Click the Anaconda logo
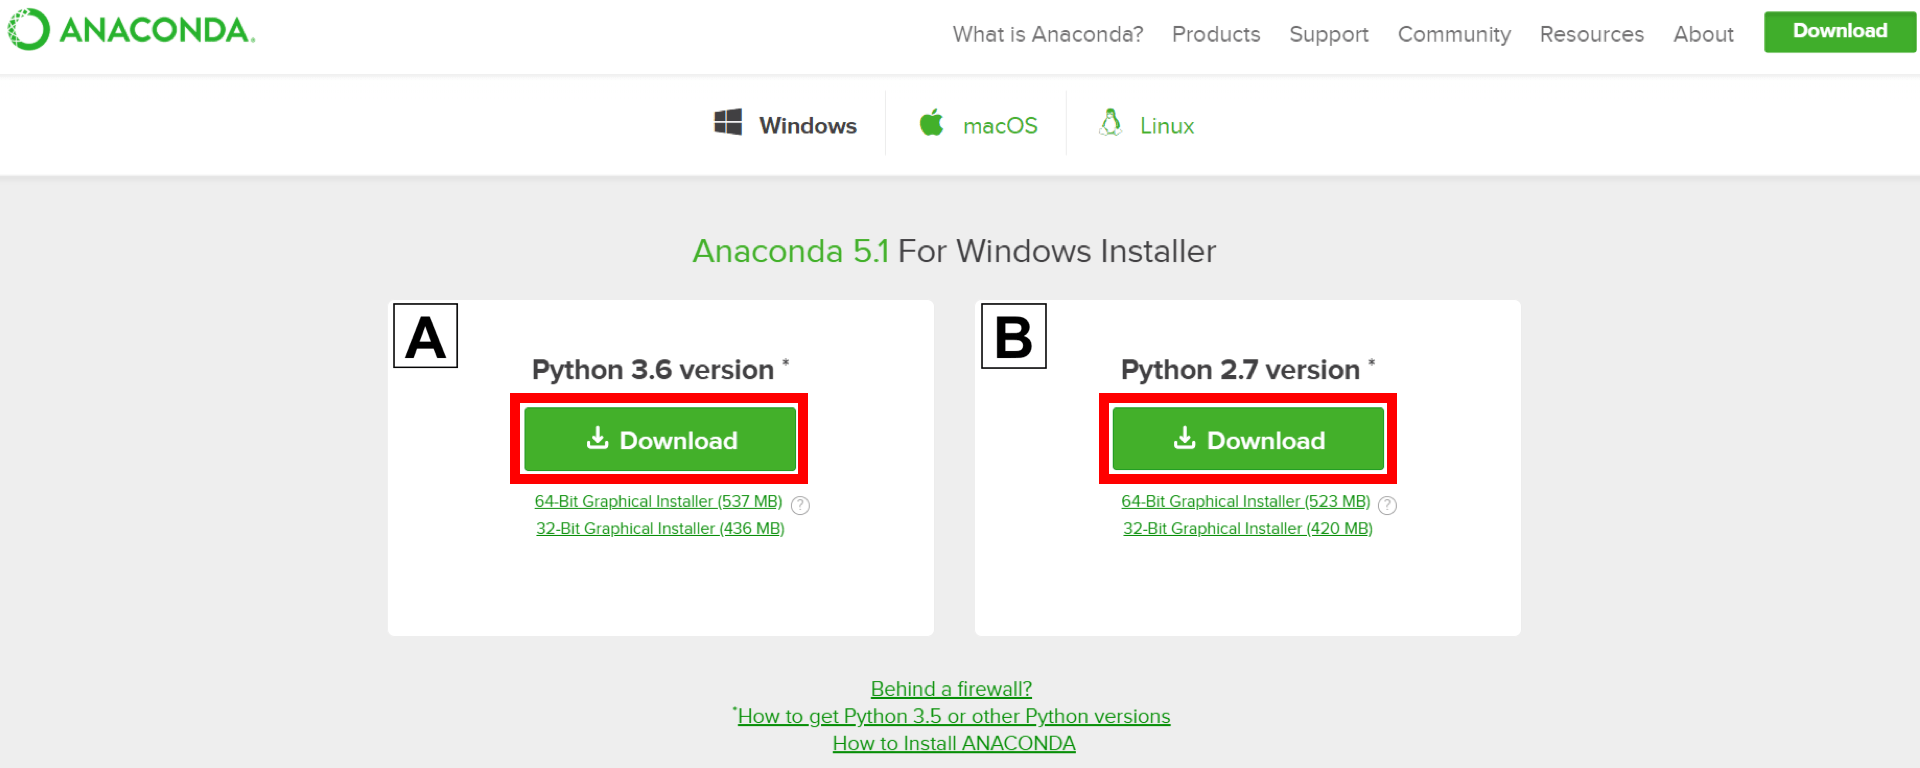The image size is (1920, 768). pos(130,30)
